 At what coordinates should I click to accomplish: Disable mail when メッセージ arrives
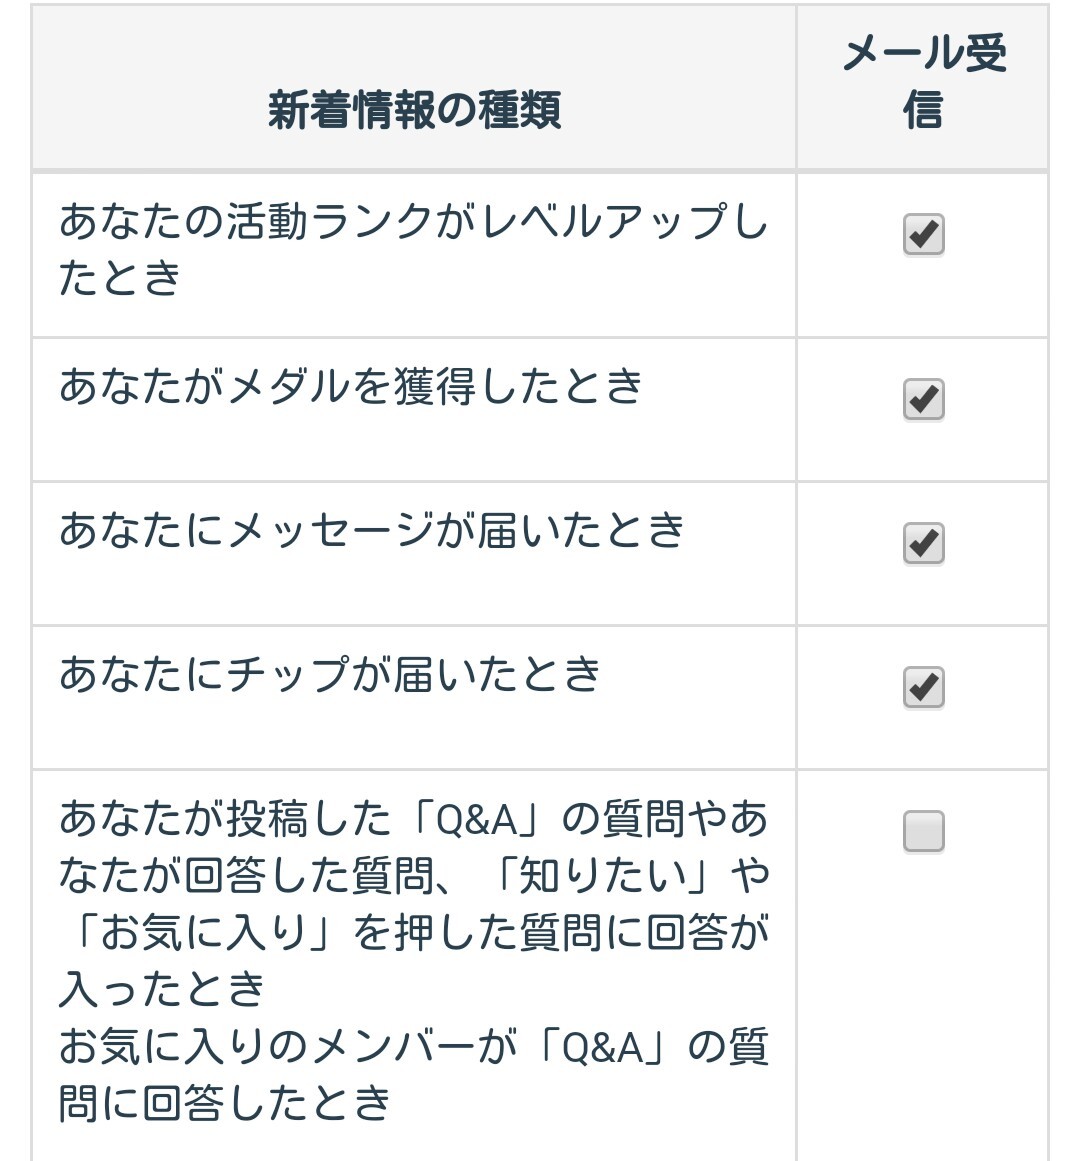point(923,543)
